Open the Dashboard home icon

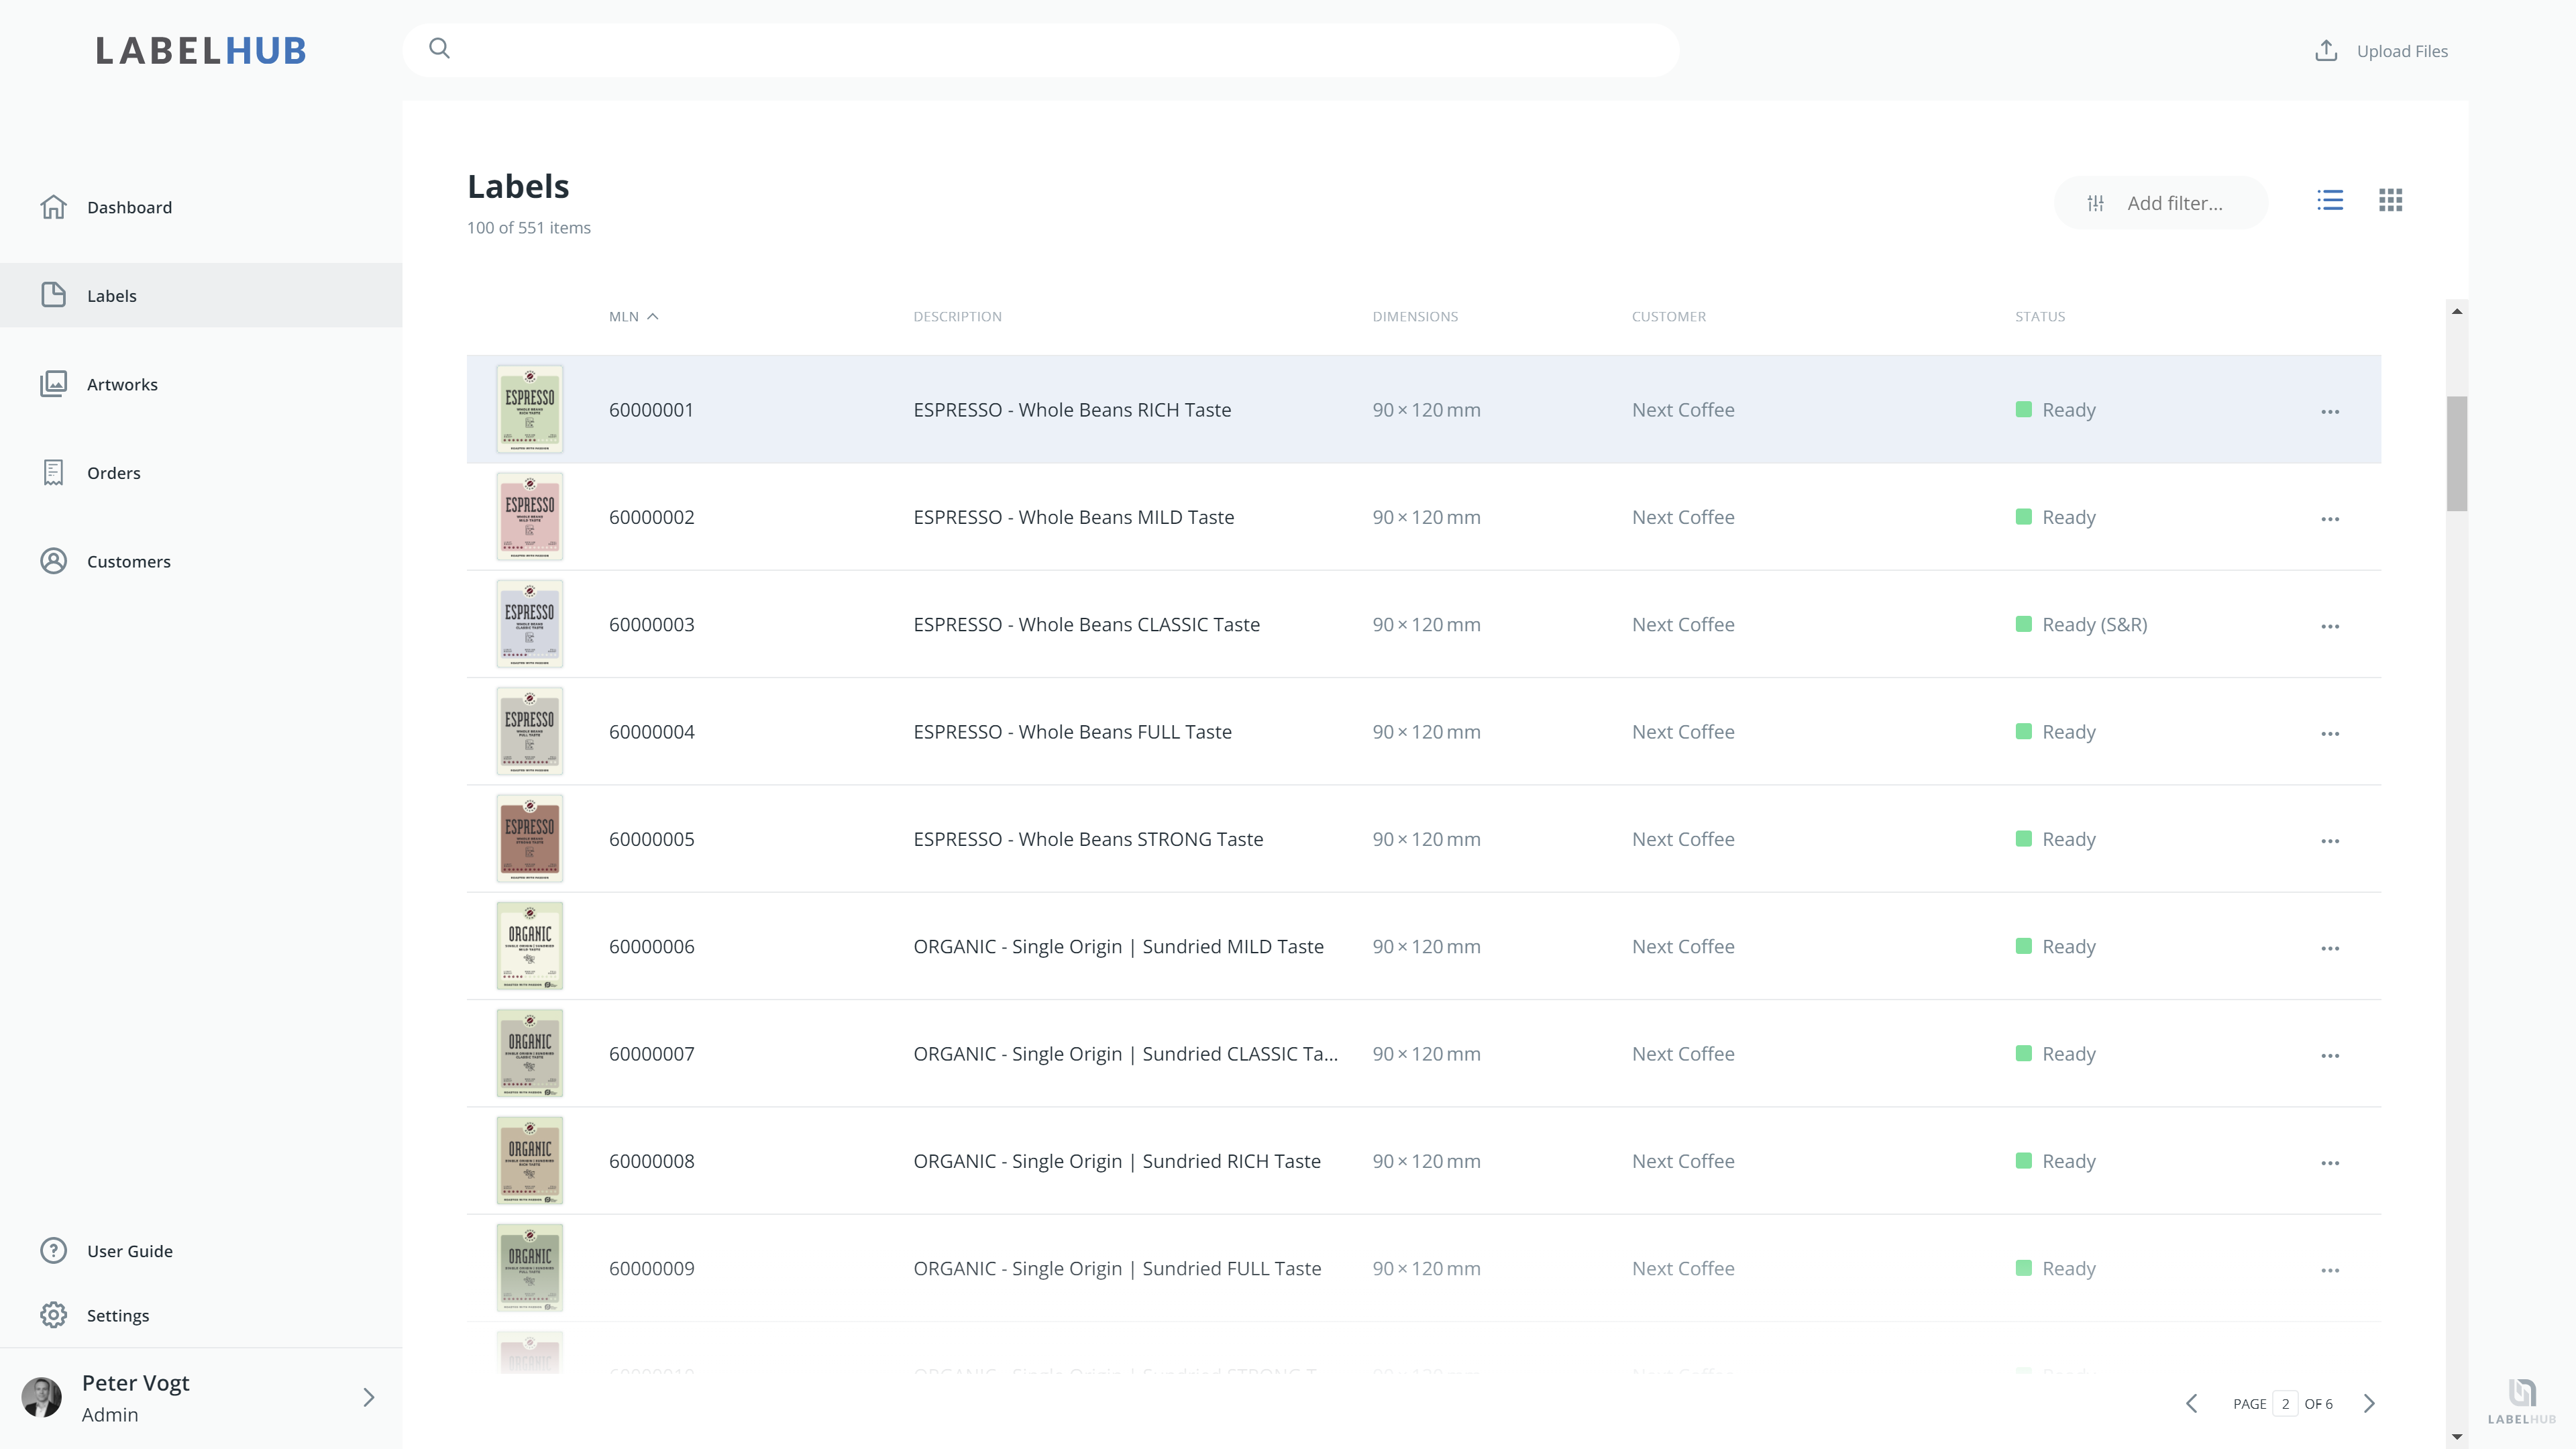pos(54,207)
